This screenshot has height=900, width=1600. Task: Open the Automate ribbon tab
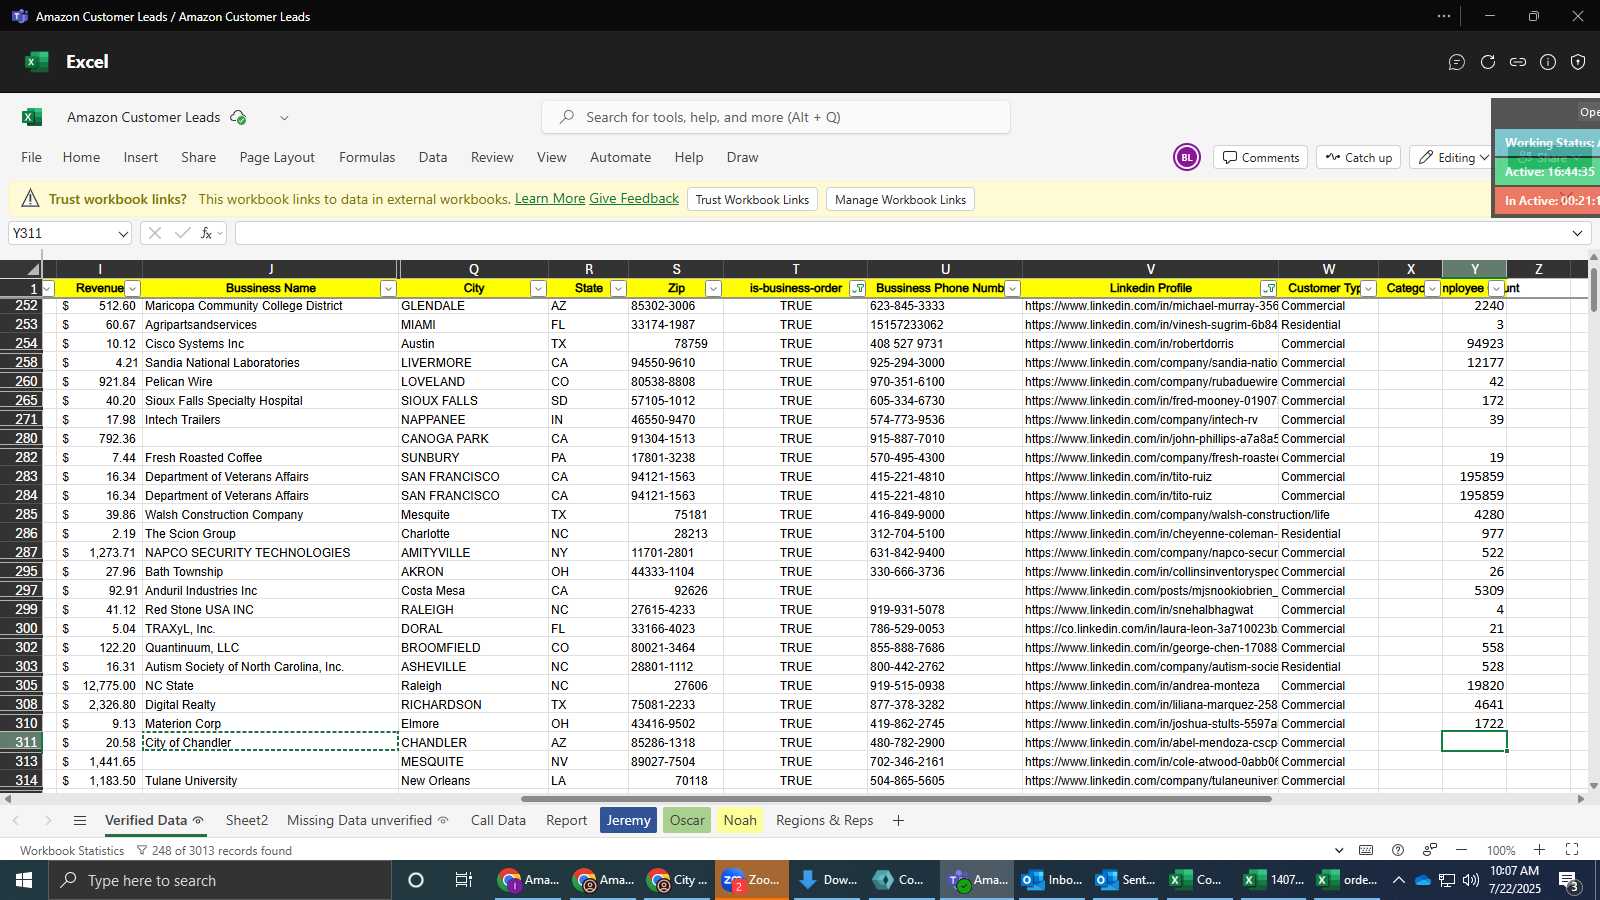pos(620,157)
